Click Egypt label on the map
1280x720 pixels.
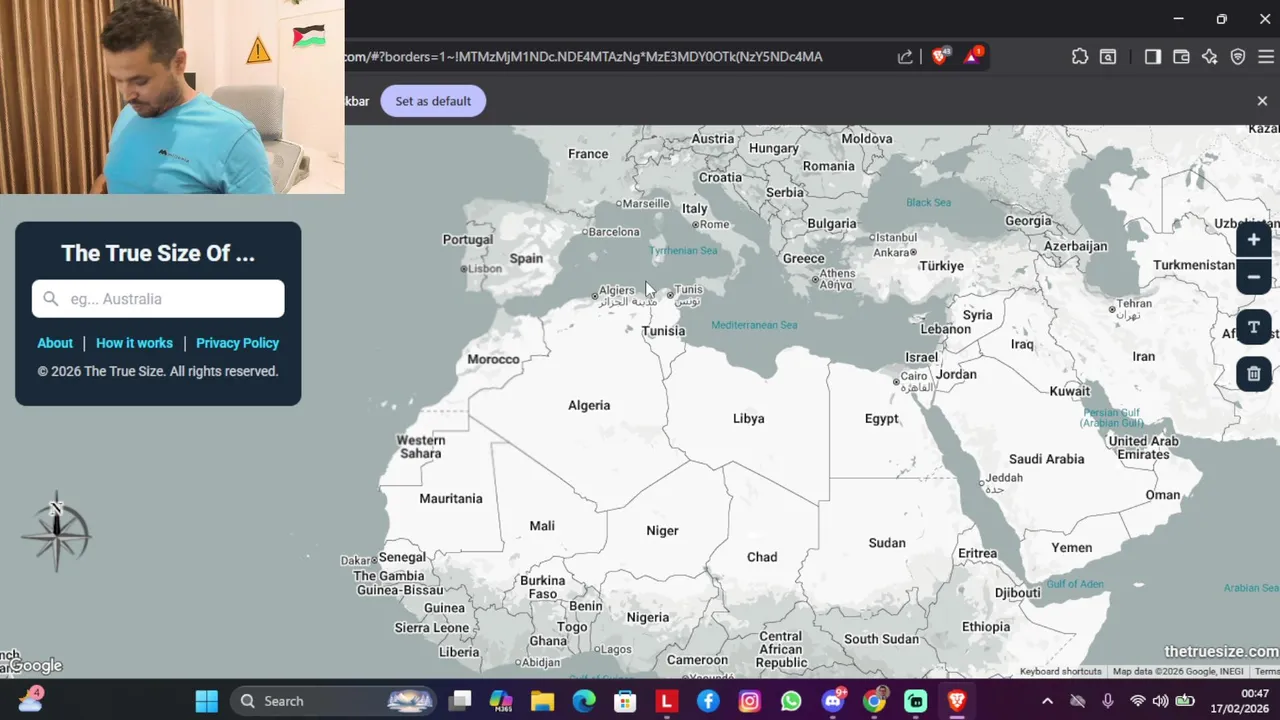click(x=881, y=418)
